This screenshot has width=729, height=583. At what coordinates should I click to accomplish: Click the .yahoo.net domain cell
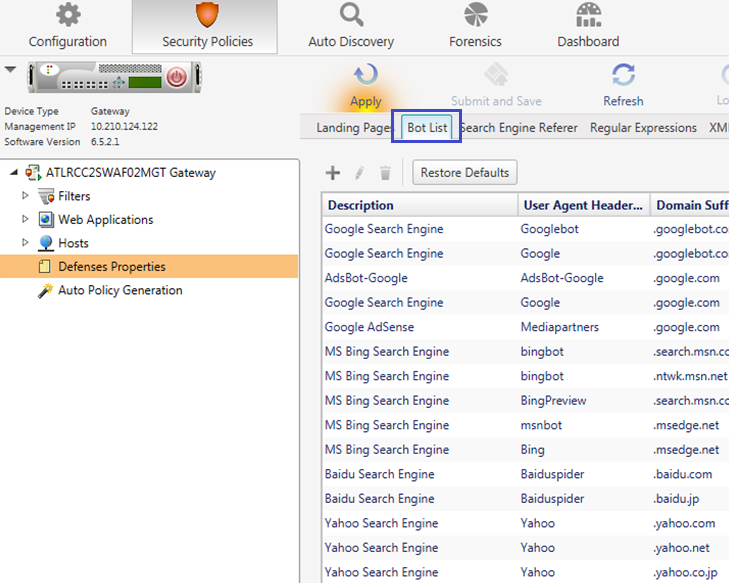(682, 548)
